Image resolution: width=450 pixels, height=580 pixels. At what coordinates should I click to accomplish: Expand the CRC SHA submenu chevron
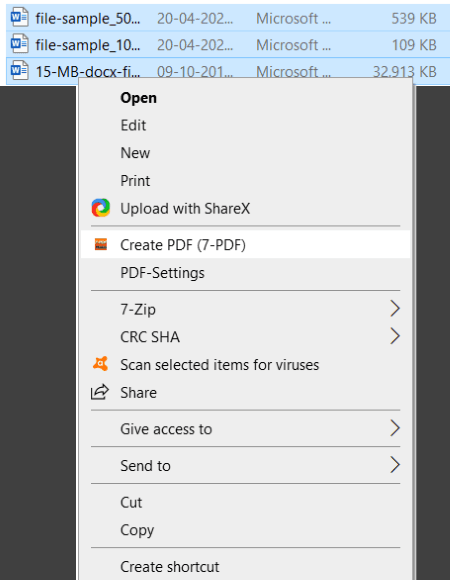tap(395, 336)
